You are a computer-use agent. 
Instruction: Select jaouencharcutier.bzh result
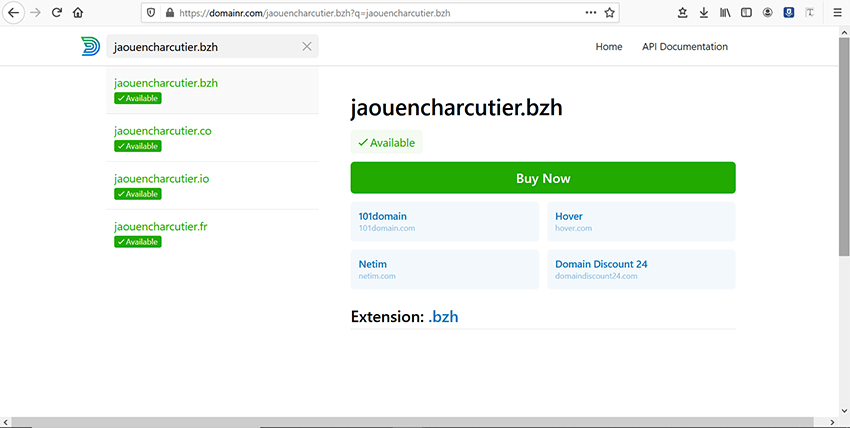[x=212, y=90]
